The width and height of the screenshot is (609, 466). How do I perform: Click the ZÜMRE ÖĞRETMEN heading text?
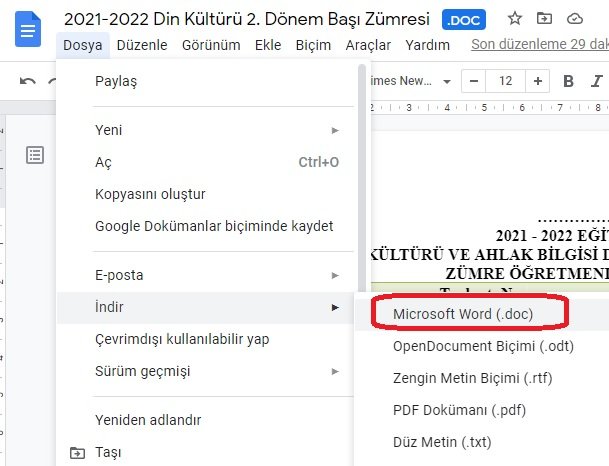point(527,274)
